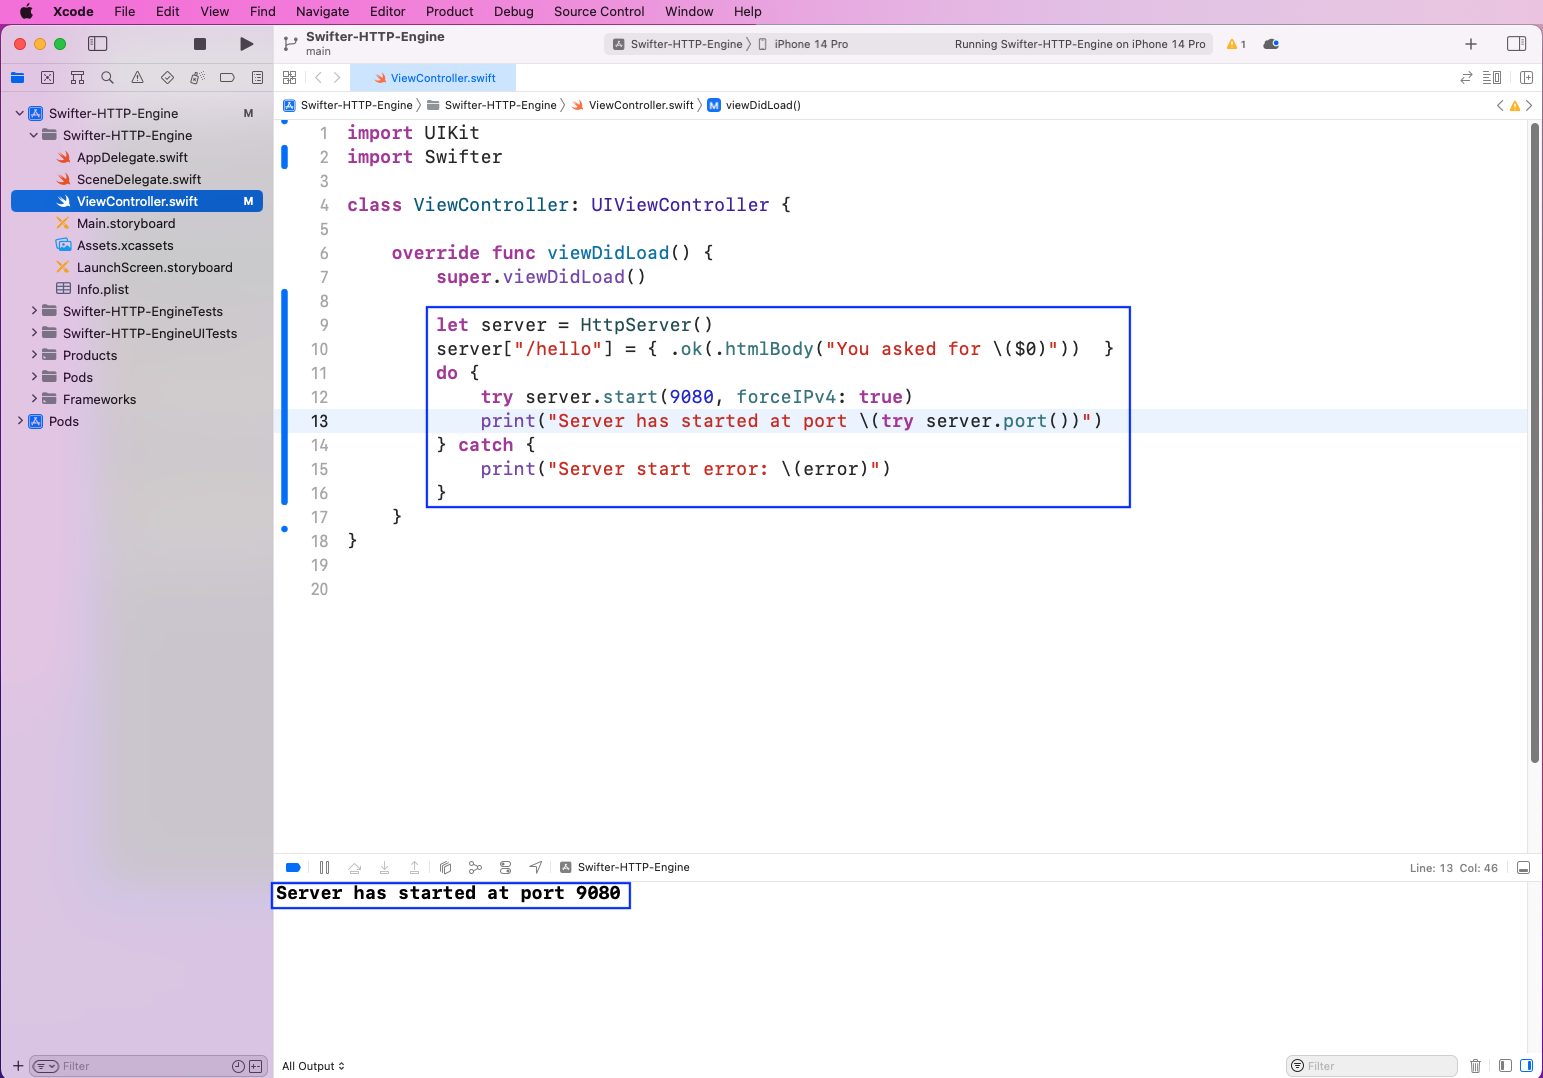Open related items grid icon in editor
This screenshot has height=1078, width=1543.
click(290, 78)
